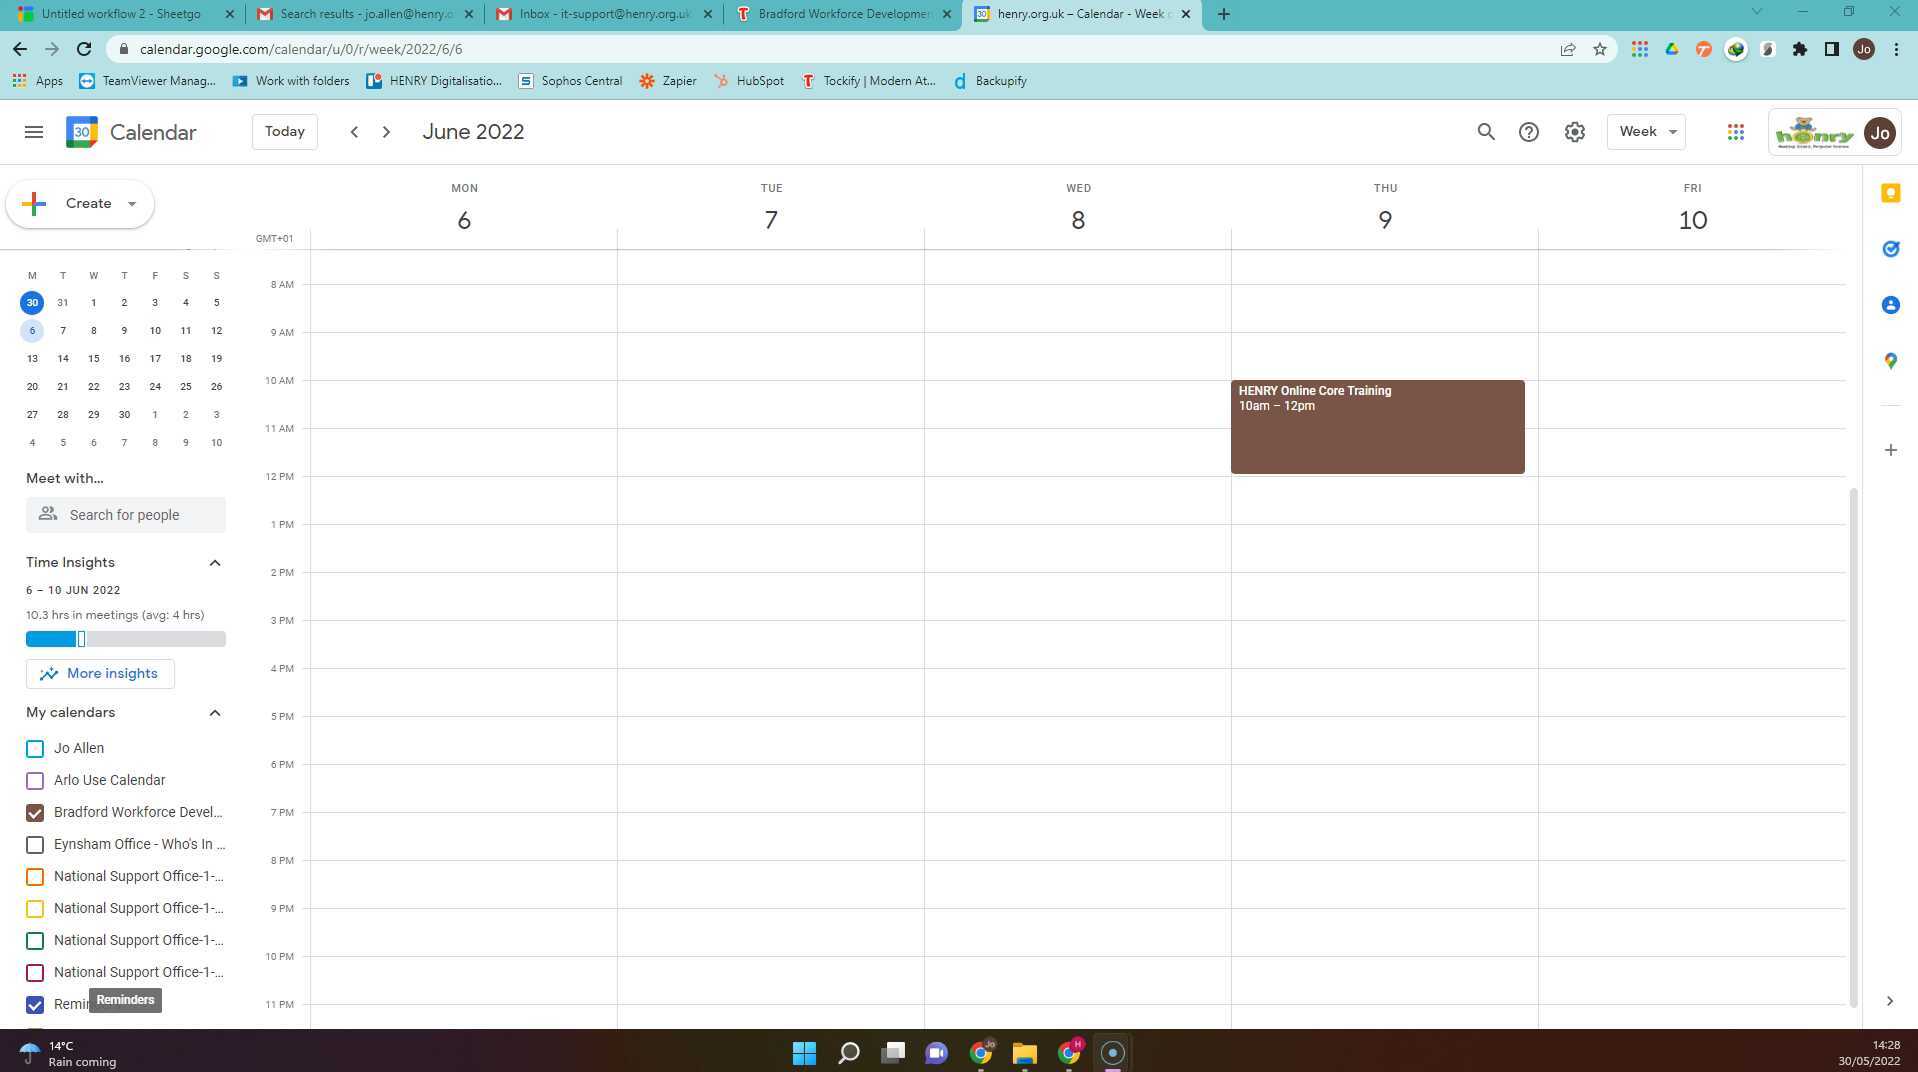Open the Week view dropdown
The width and height of the screenshot is (1918, 1072).
[x=1646, y=132]
